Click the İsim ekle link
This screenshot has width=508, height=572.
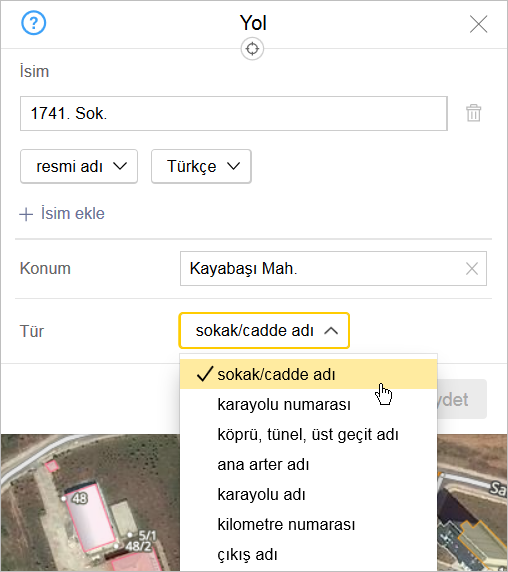pyautogui.click(x=73, y=213)
